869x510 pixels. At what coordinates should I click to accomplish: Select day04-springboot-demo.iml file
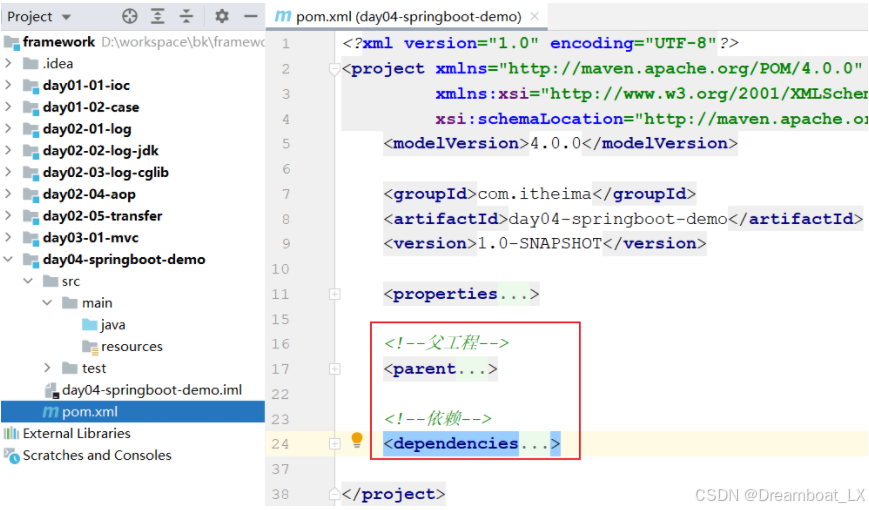pyautogui.click(x=152, y=390)
